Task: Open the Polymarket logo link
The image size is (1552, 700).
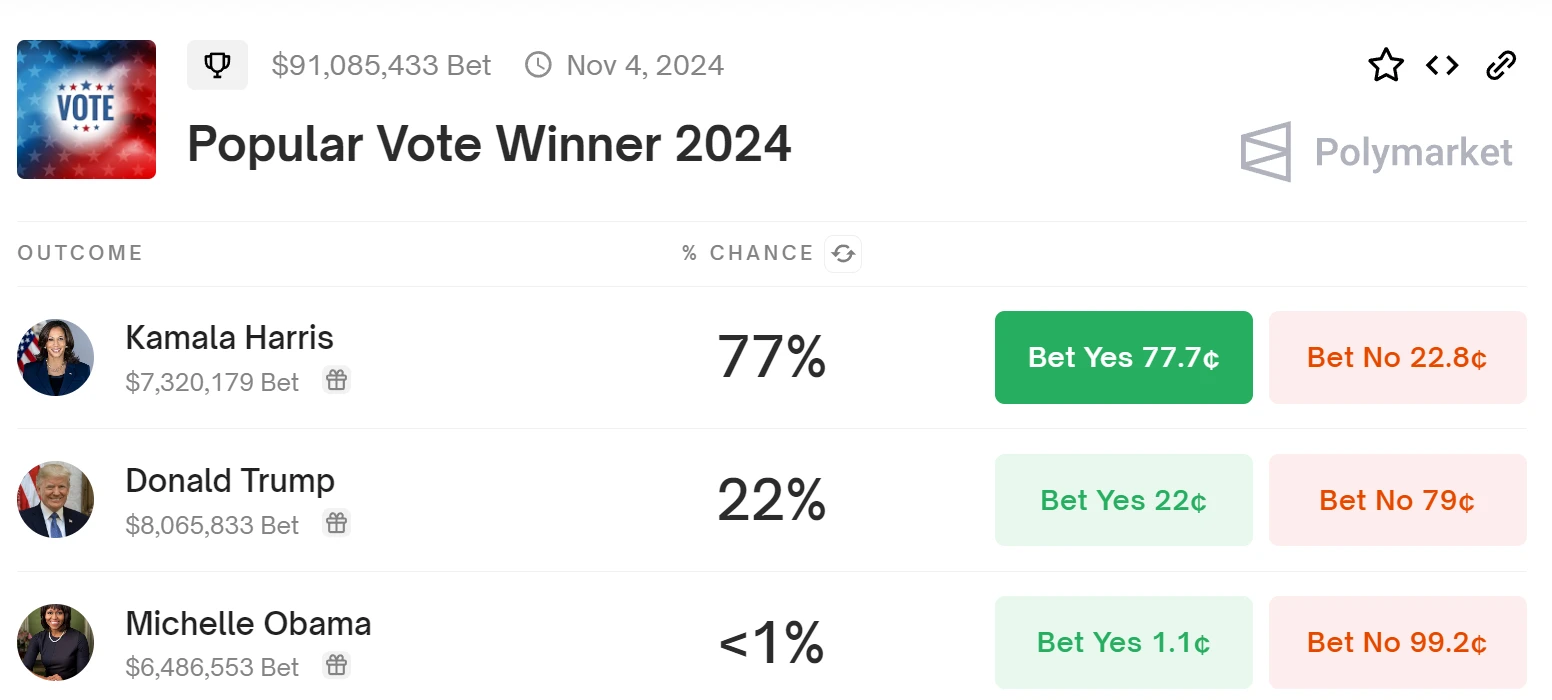Action: pos(1377,152)
